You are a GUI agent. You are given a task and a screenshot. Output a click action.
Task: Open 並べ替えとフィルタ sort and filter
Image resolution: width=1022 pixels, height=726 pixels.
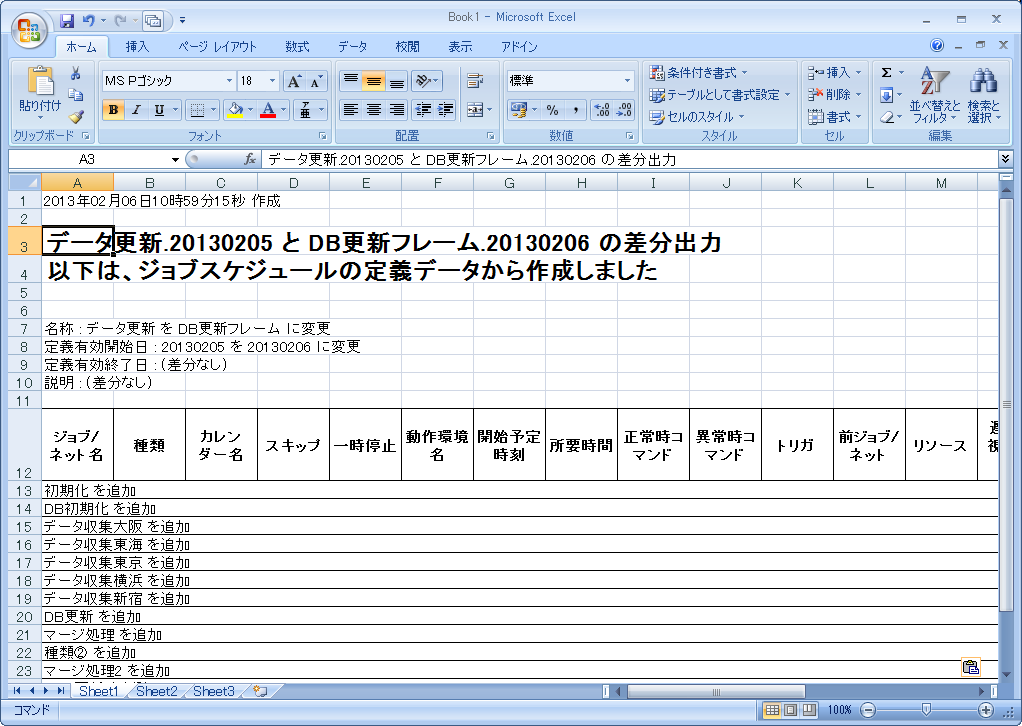click(935, 95)
